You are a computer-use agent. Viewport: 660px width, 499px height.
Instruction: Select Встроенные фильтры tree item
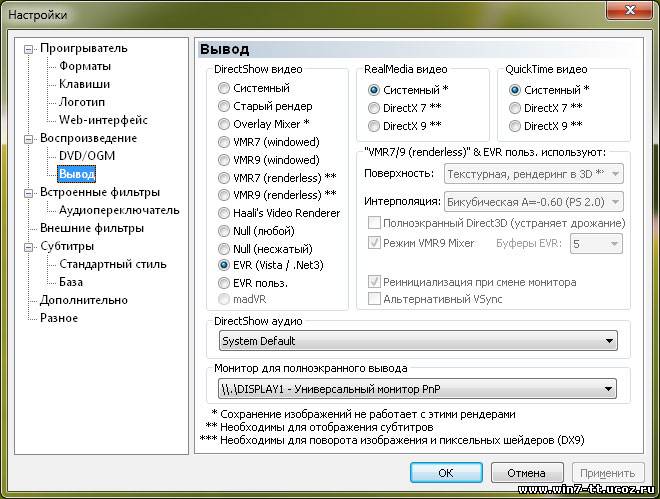100,192
